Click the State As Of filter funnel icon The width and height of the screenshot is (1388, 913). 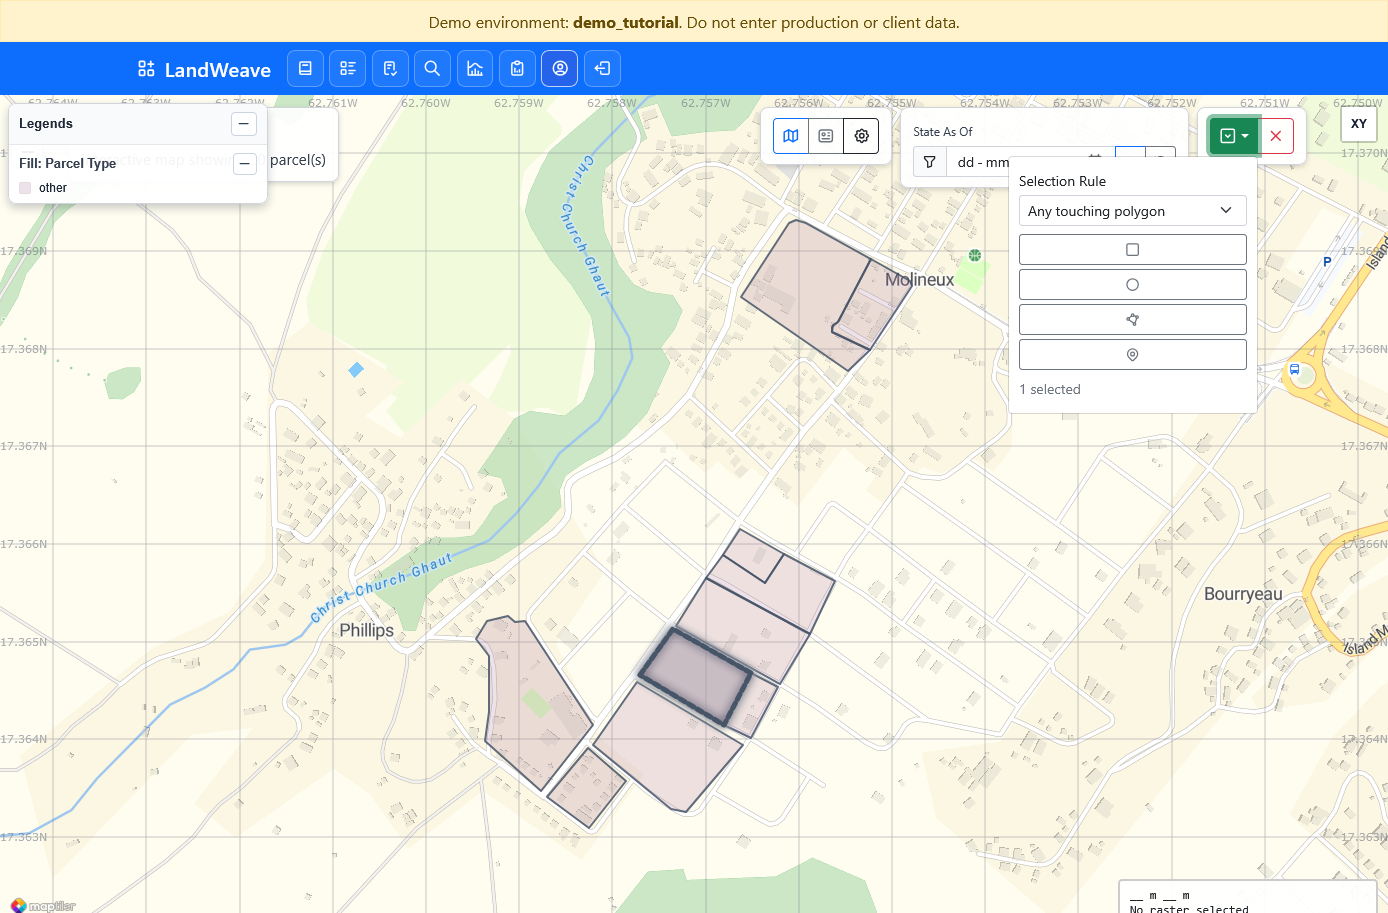[930, 162]
